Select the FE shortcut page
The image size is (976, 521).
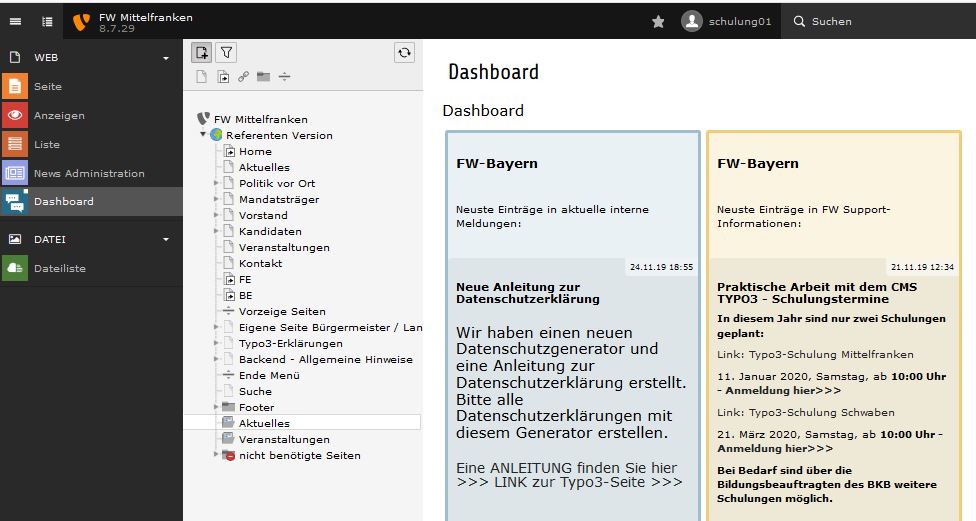coord(245,279)
